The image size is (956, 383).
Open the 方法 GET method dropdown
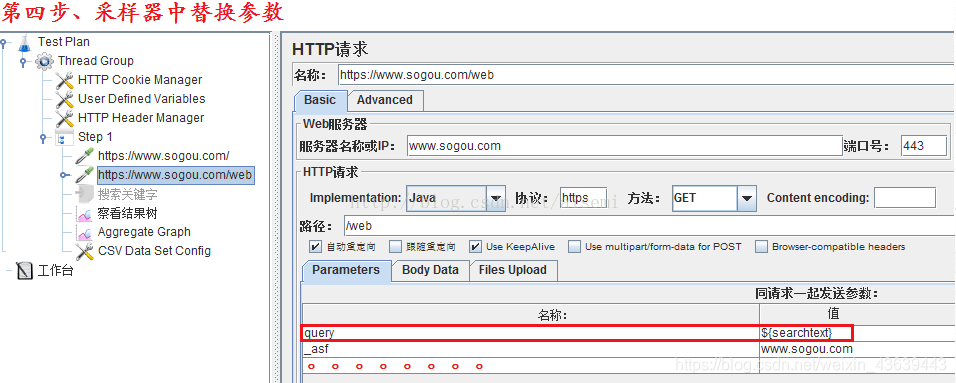[746, 198]
